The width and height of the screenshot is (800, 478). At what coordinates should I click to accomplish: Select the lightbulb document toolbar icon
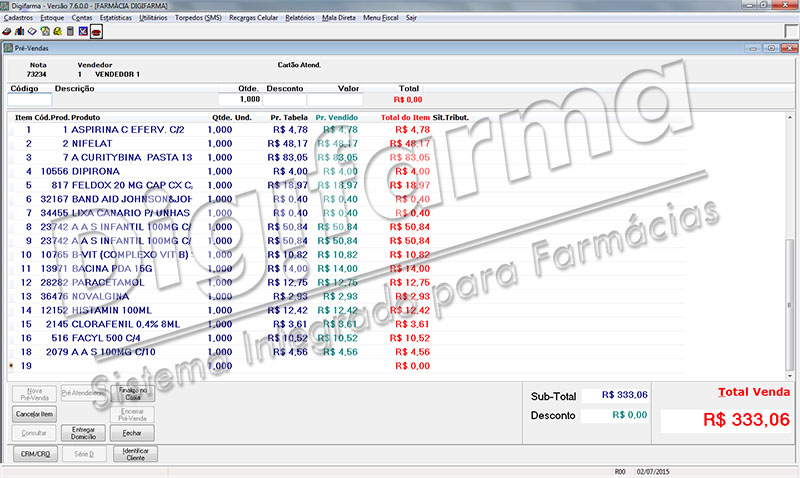point(45,32)
